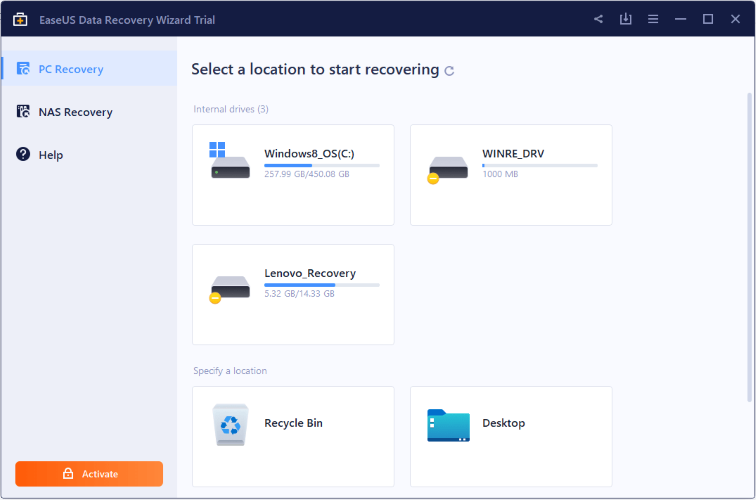Choose the Desktop folder icon
The width and height of the screenshot is (756, 500).
pyautogui.click(x=448, y=425)
